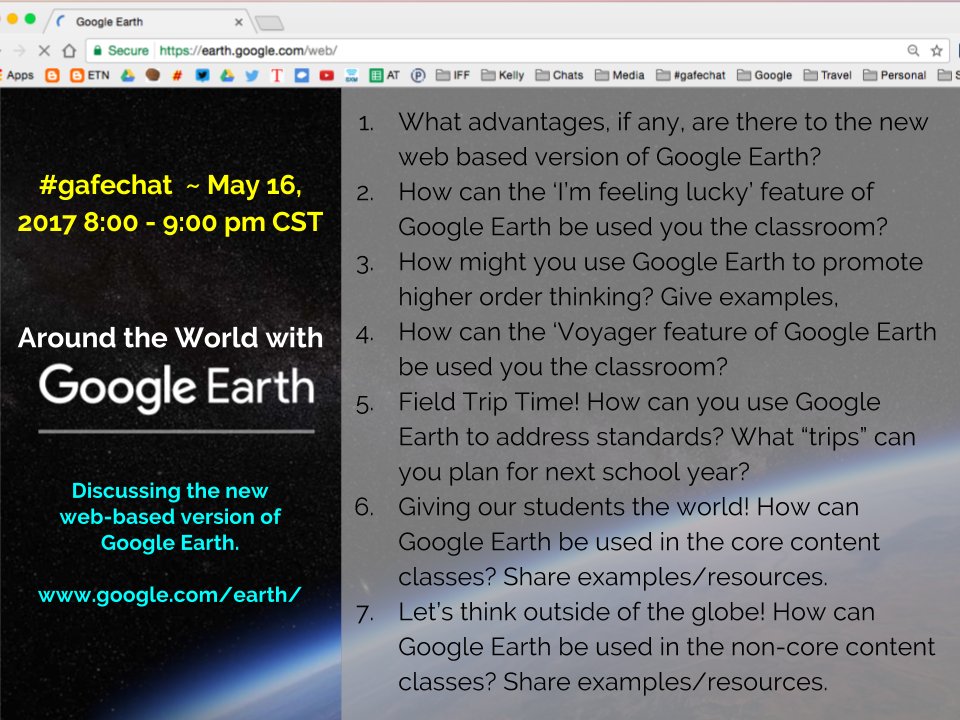
Task: Open the bookmark icon right after YouTube
Action: click(351, 75)
